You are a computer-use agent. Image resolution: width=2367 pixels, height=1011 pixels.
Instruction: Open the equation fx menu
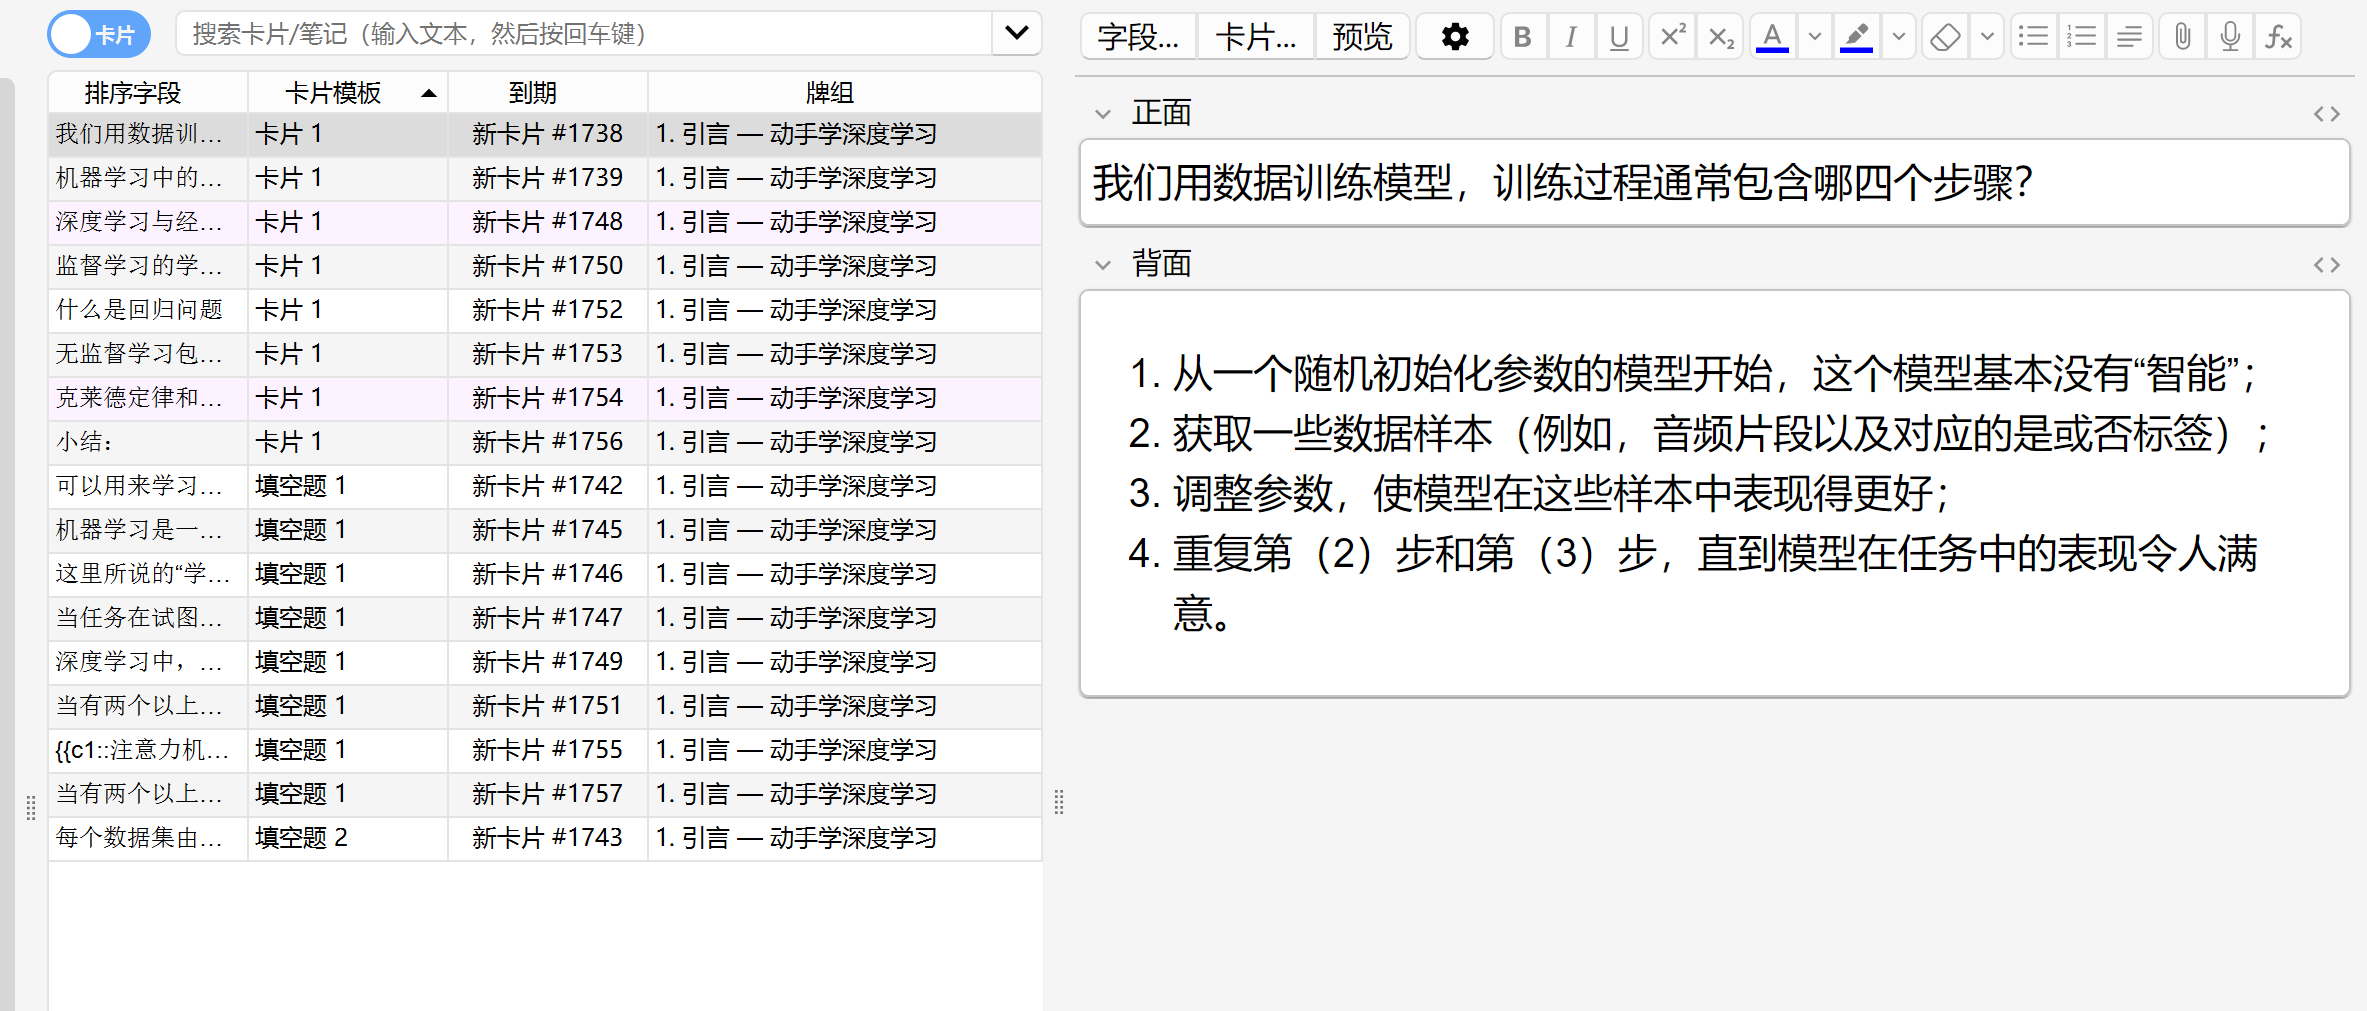[2278, 37]
